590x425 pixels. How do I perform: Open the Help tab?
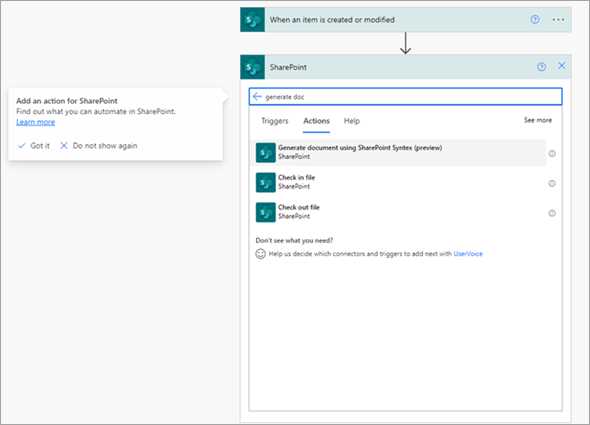pos(352,121)
